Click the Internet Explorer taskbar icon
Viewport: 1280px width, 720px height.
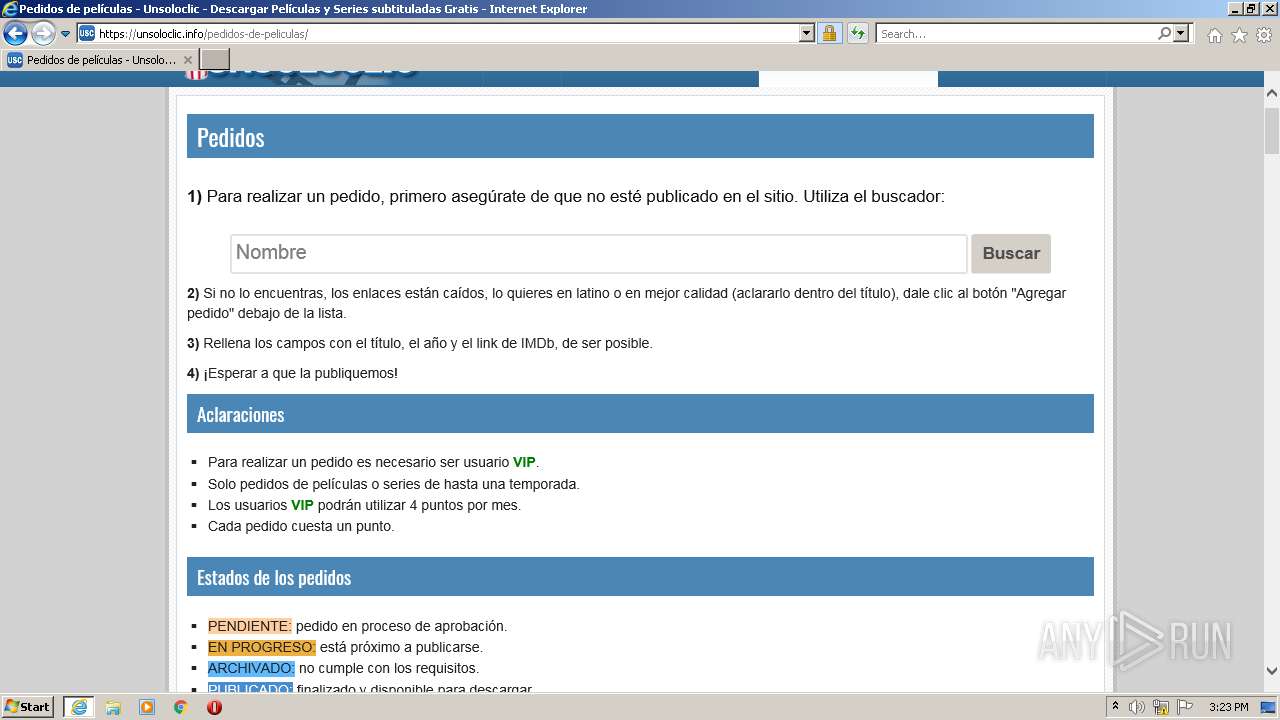[x=78, y=707]
